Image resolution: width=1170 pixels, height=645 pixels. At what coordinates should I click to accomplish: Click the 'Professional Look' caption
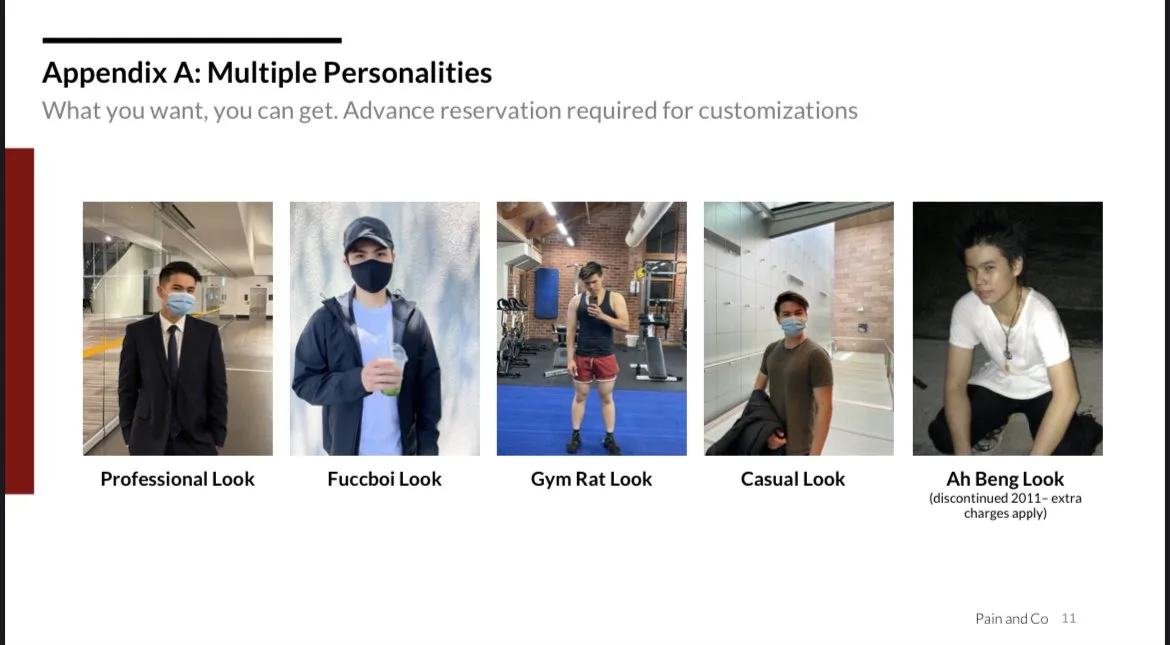(x=178, y=479)
